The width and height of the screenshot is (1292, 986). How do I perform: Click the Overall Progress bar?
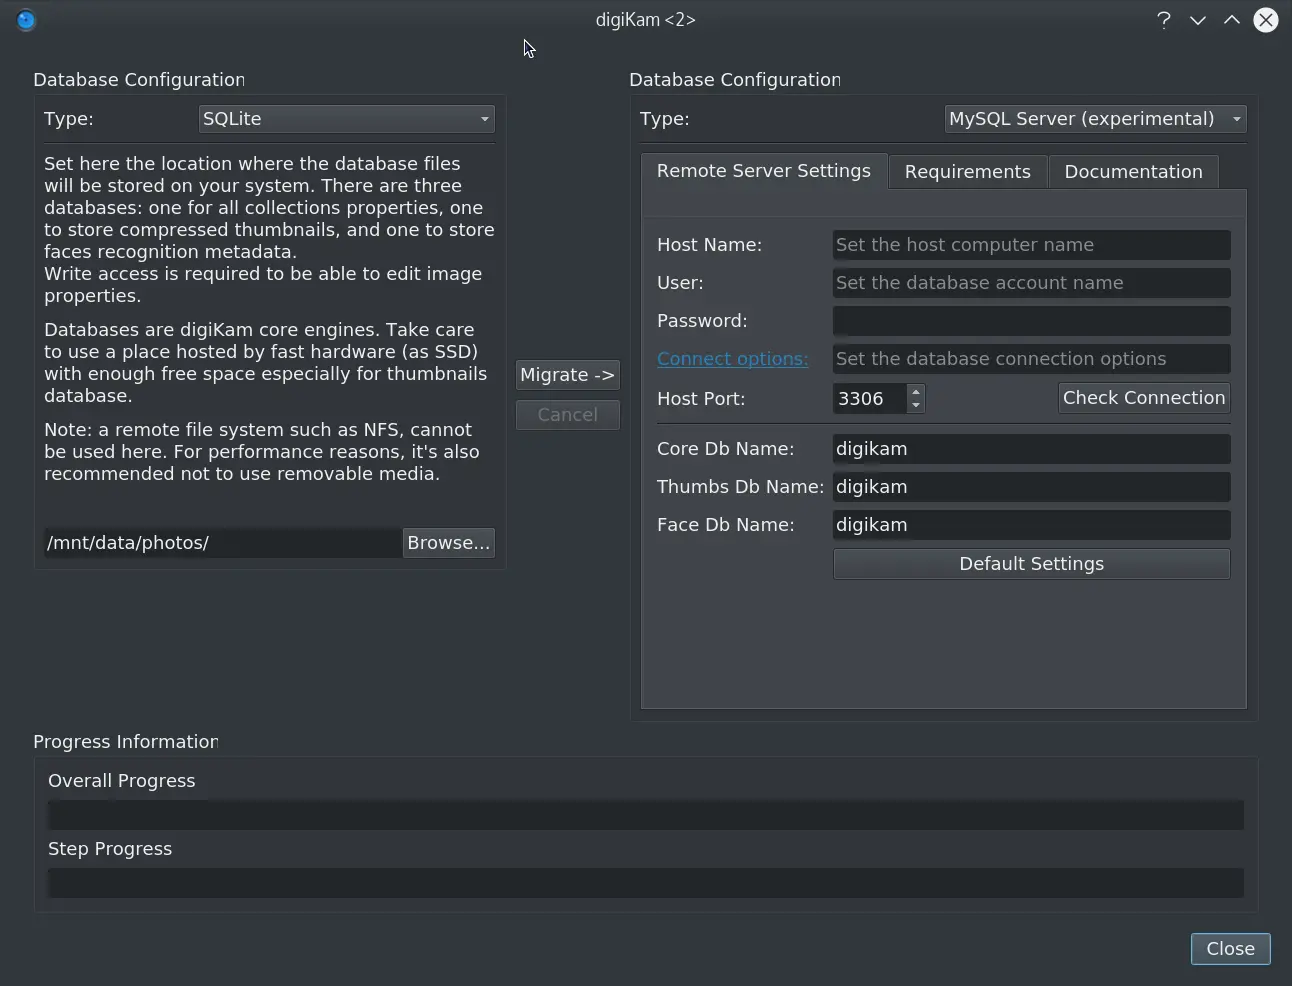tap(646, 815)
